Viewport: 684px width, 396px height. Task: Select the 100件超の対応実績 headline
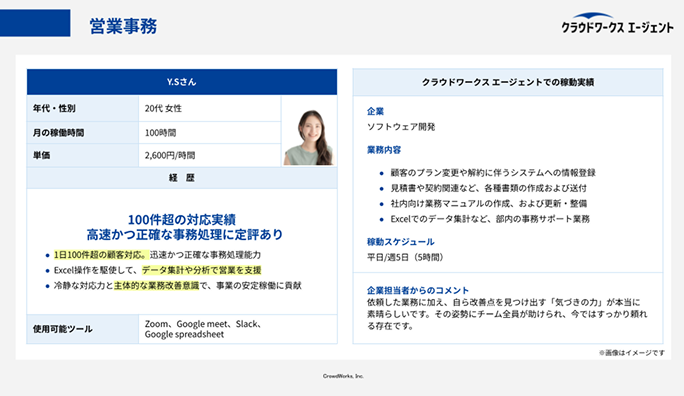182,219
